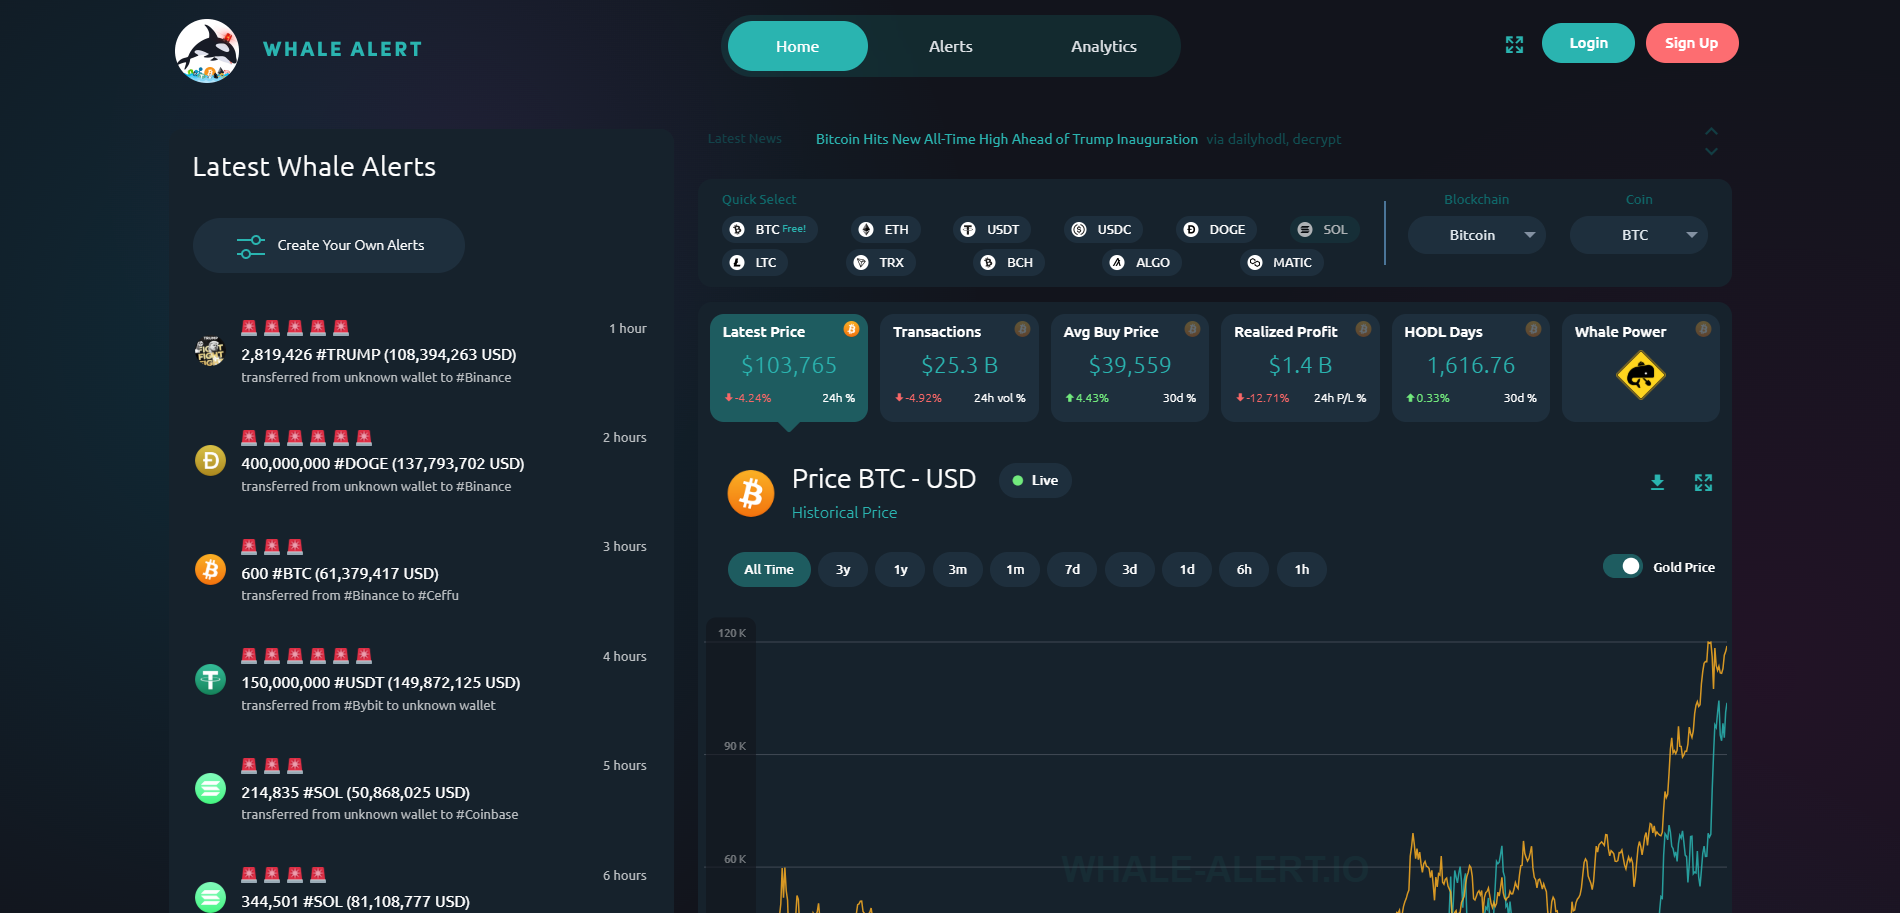This screenshot has height=913, width=1900.
Task: Open the Analytics tab
Action: [x=1103, y=46]
